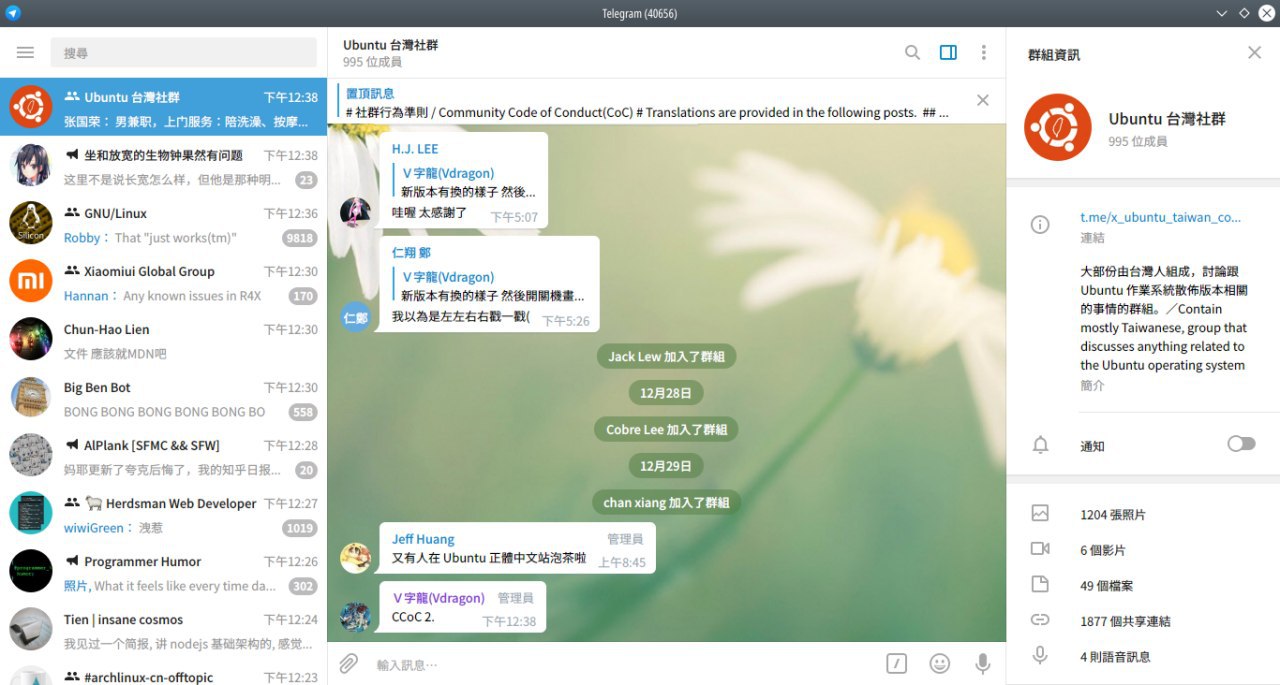Screen dimensions: 1280x685
Task: Record a voice message with the microphone
Action: click(x=983, y=663)
